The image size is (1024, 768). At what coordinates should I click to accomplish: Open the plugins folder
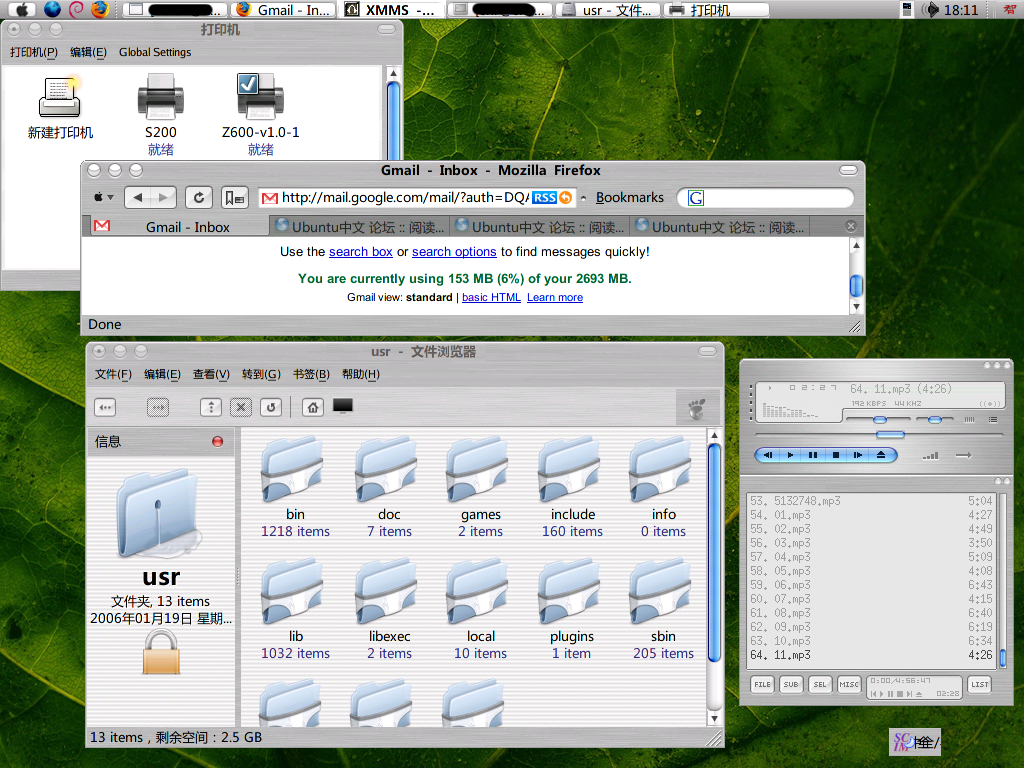(x=571, y=592)
